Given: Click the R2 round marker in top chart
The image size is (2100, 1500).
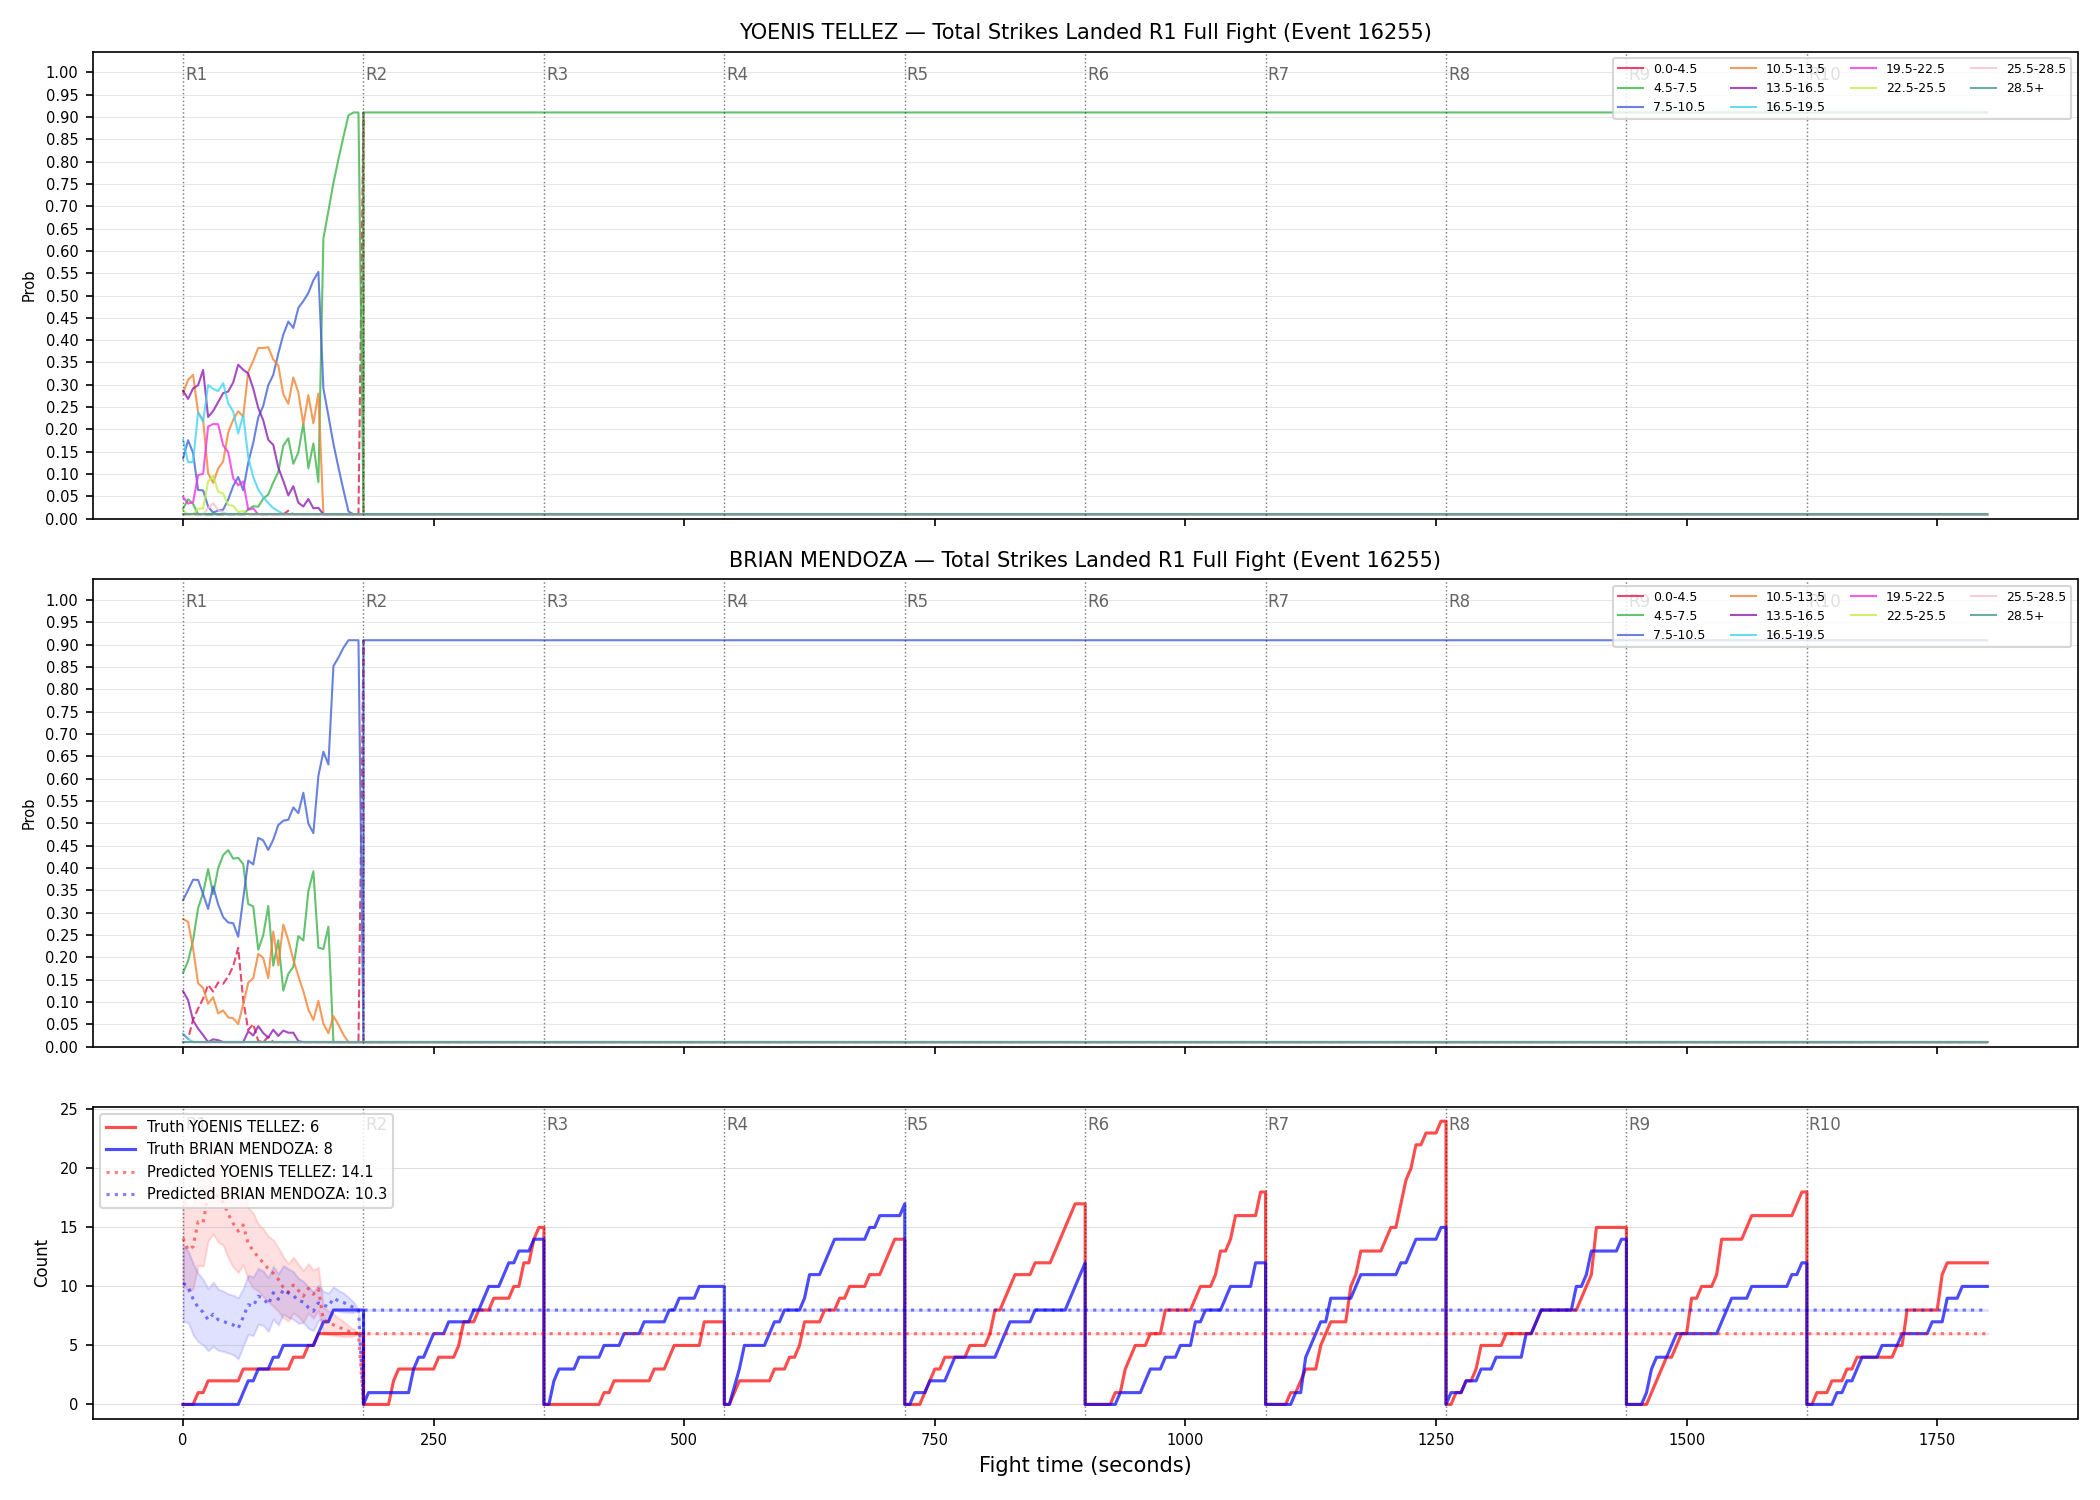Looking at the screenshot, I should [x=376, y=74].
